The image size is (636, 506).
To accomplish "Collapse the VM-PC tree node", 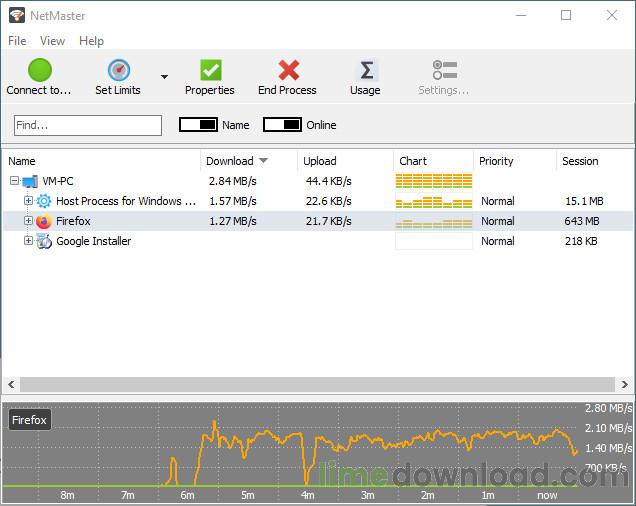I will 15,181.
